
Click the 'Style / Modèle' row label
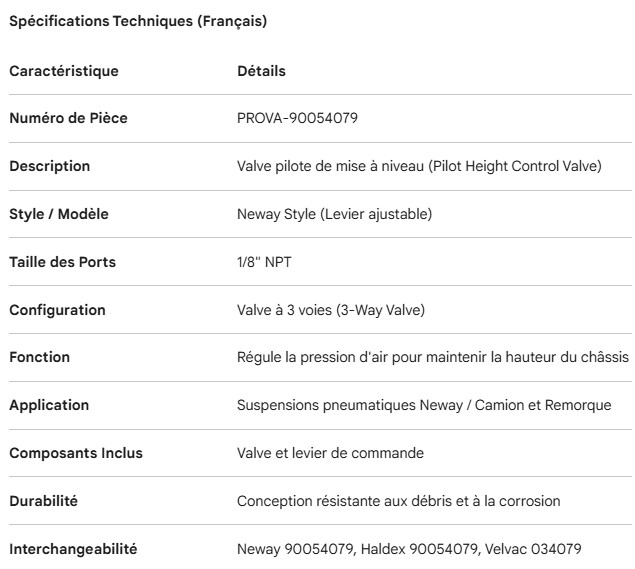(x=59, y=214)
